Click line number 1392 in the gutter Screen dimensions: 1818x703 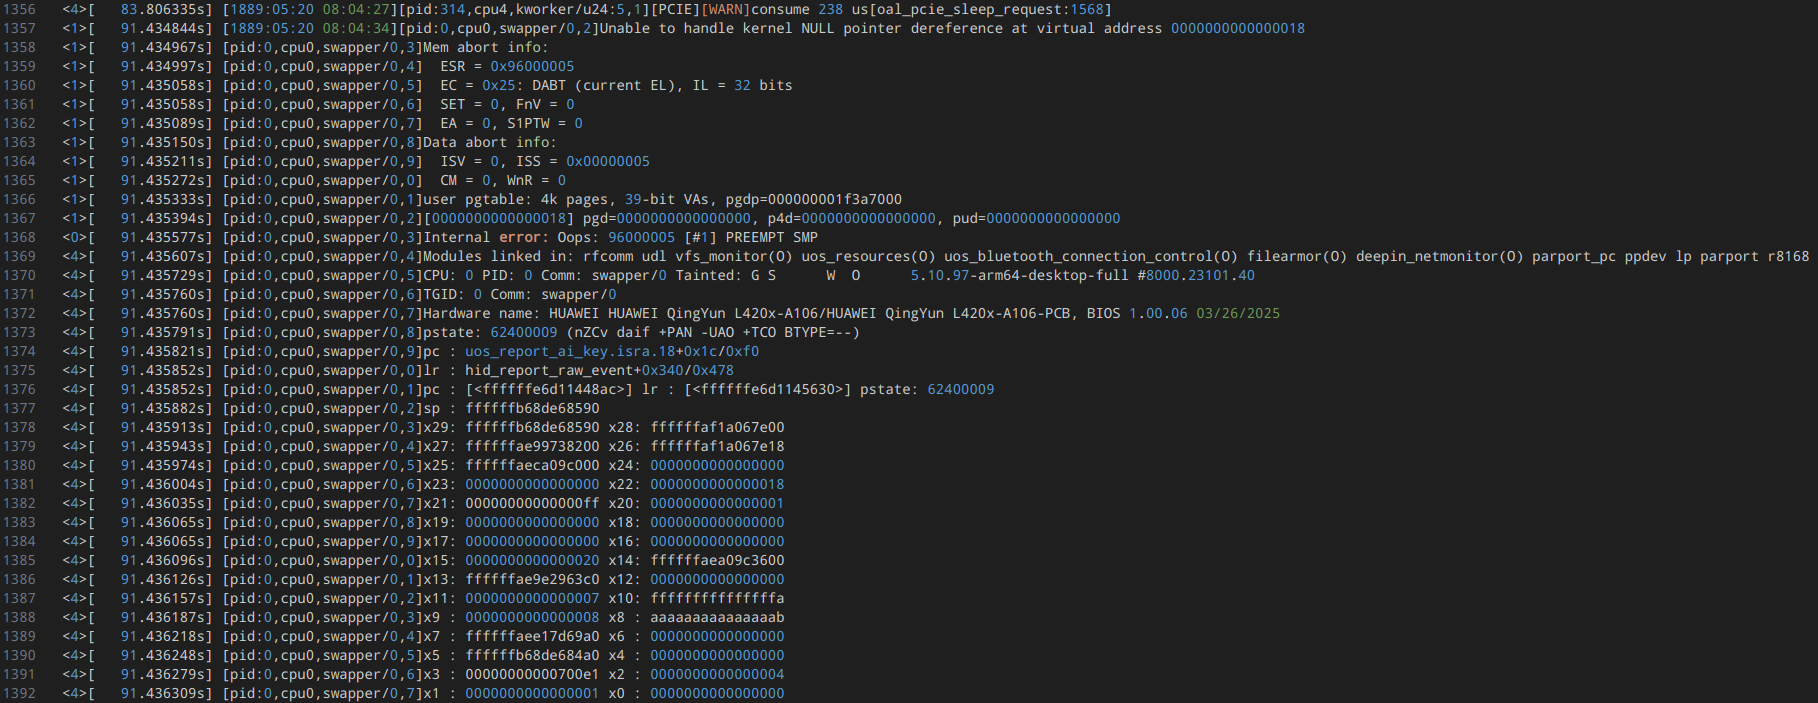pyautogui.click(x=19, y=693)
